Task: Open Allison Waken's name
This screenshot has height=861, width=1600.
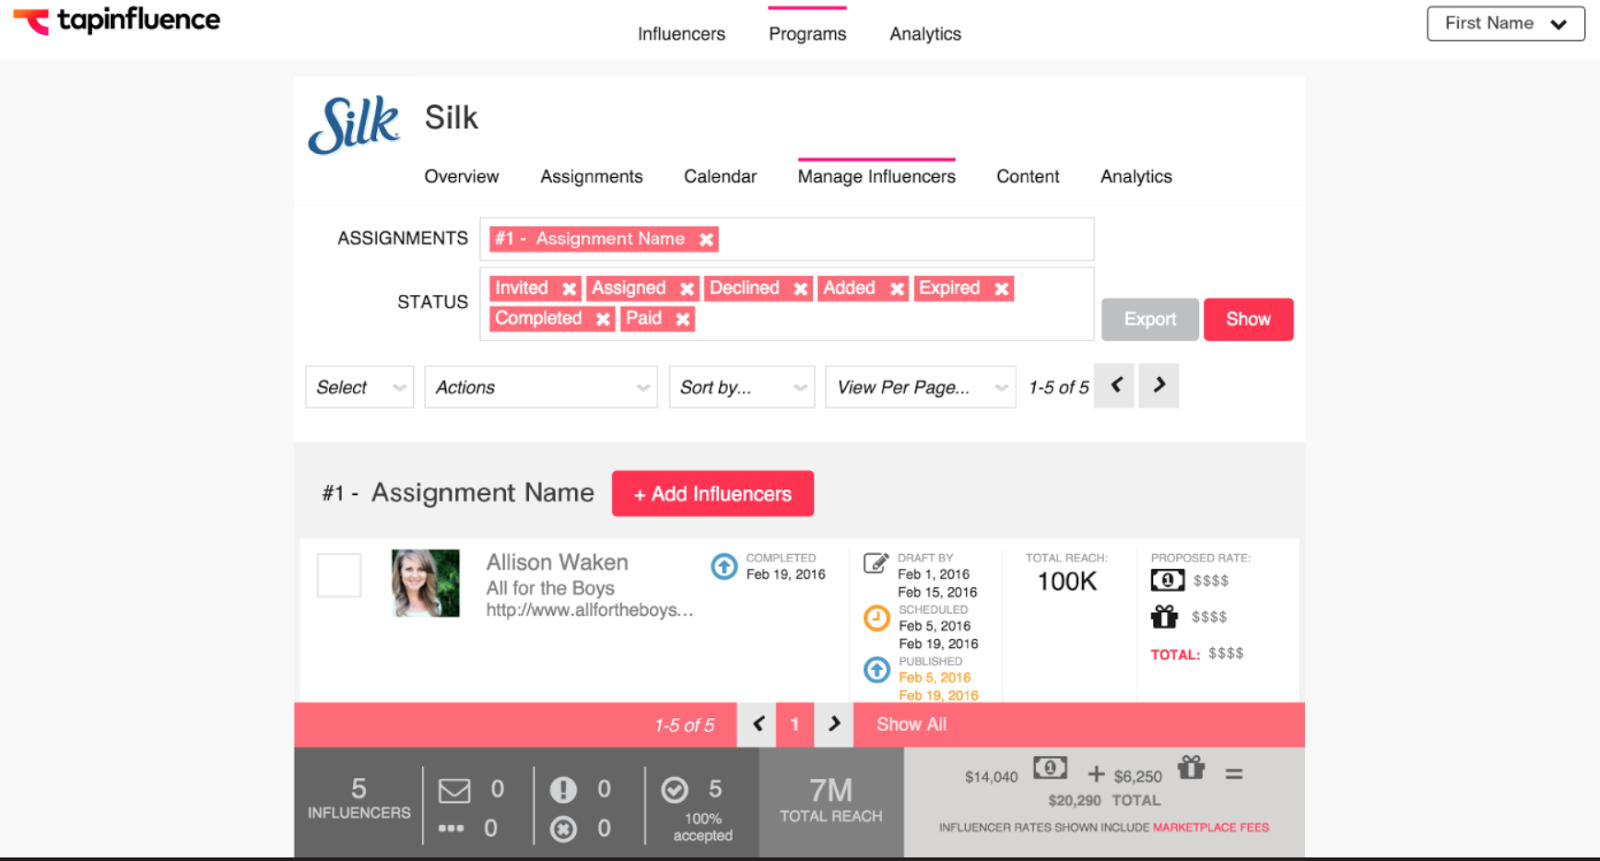Action: click(557, 563)
